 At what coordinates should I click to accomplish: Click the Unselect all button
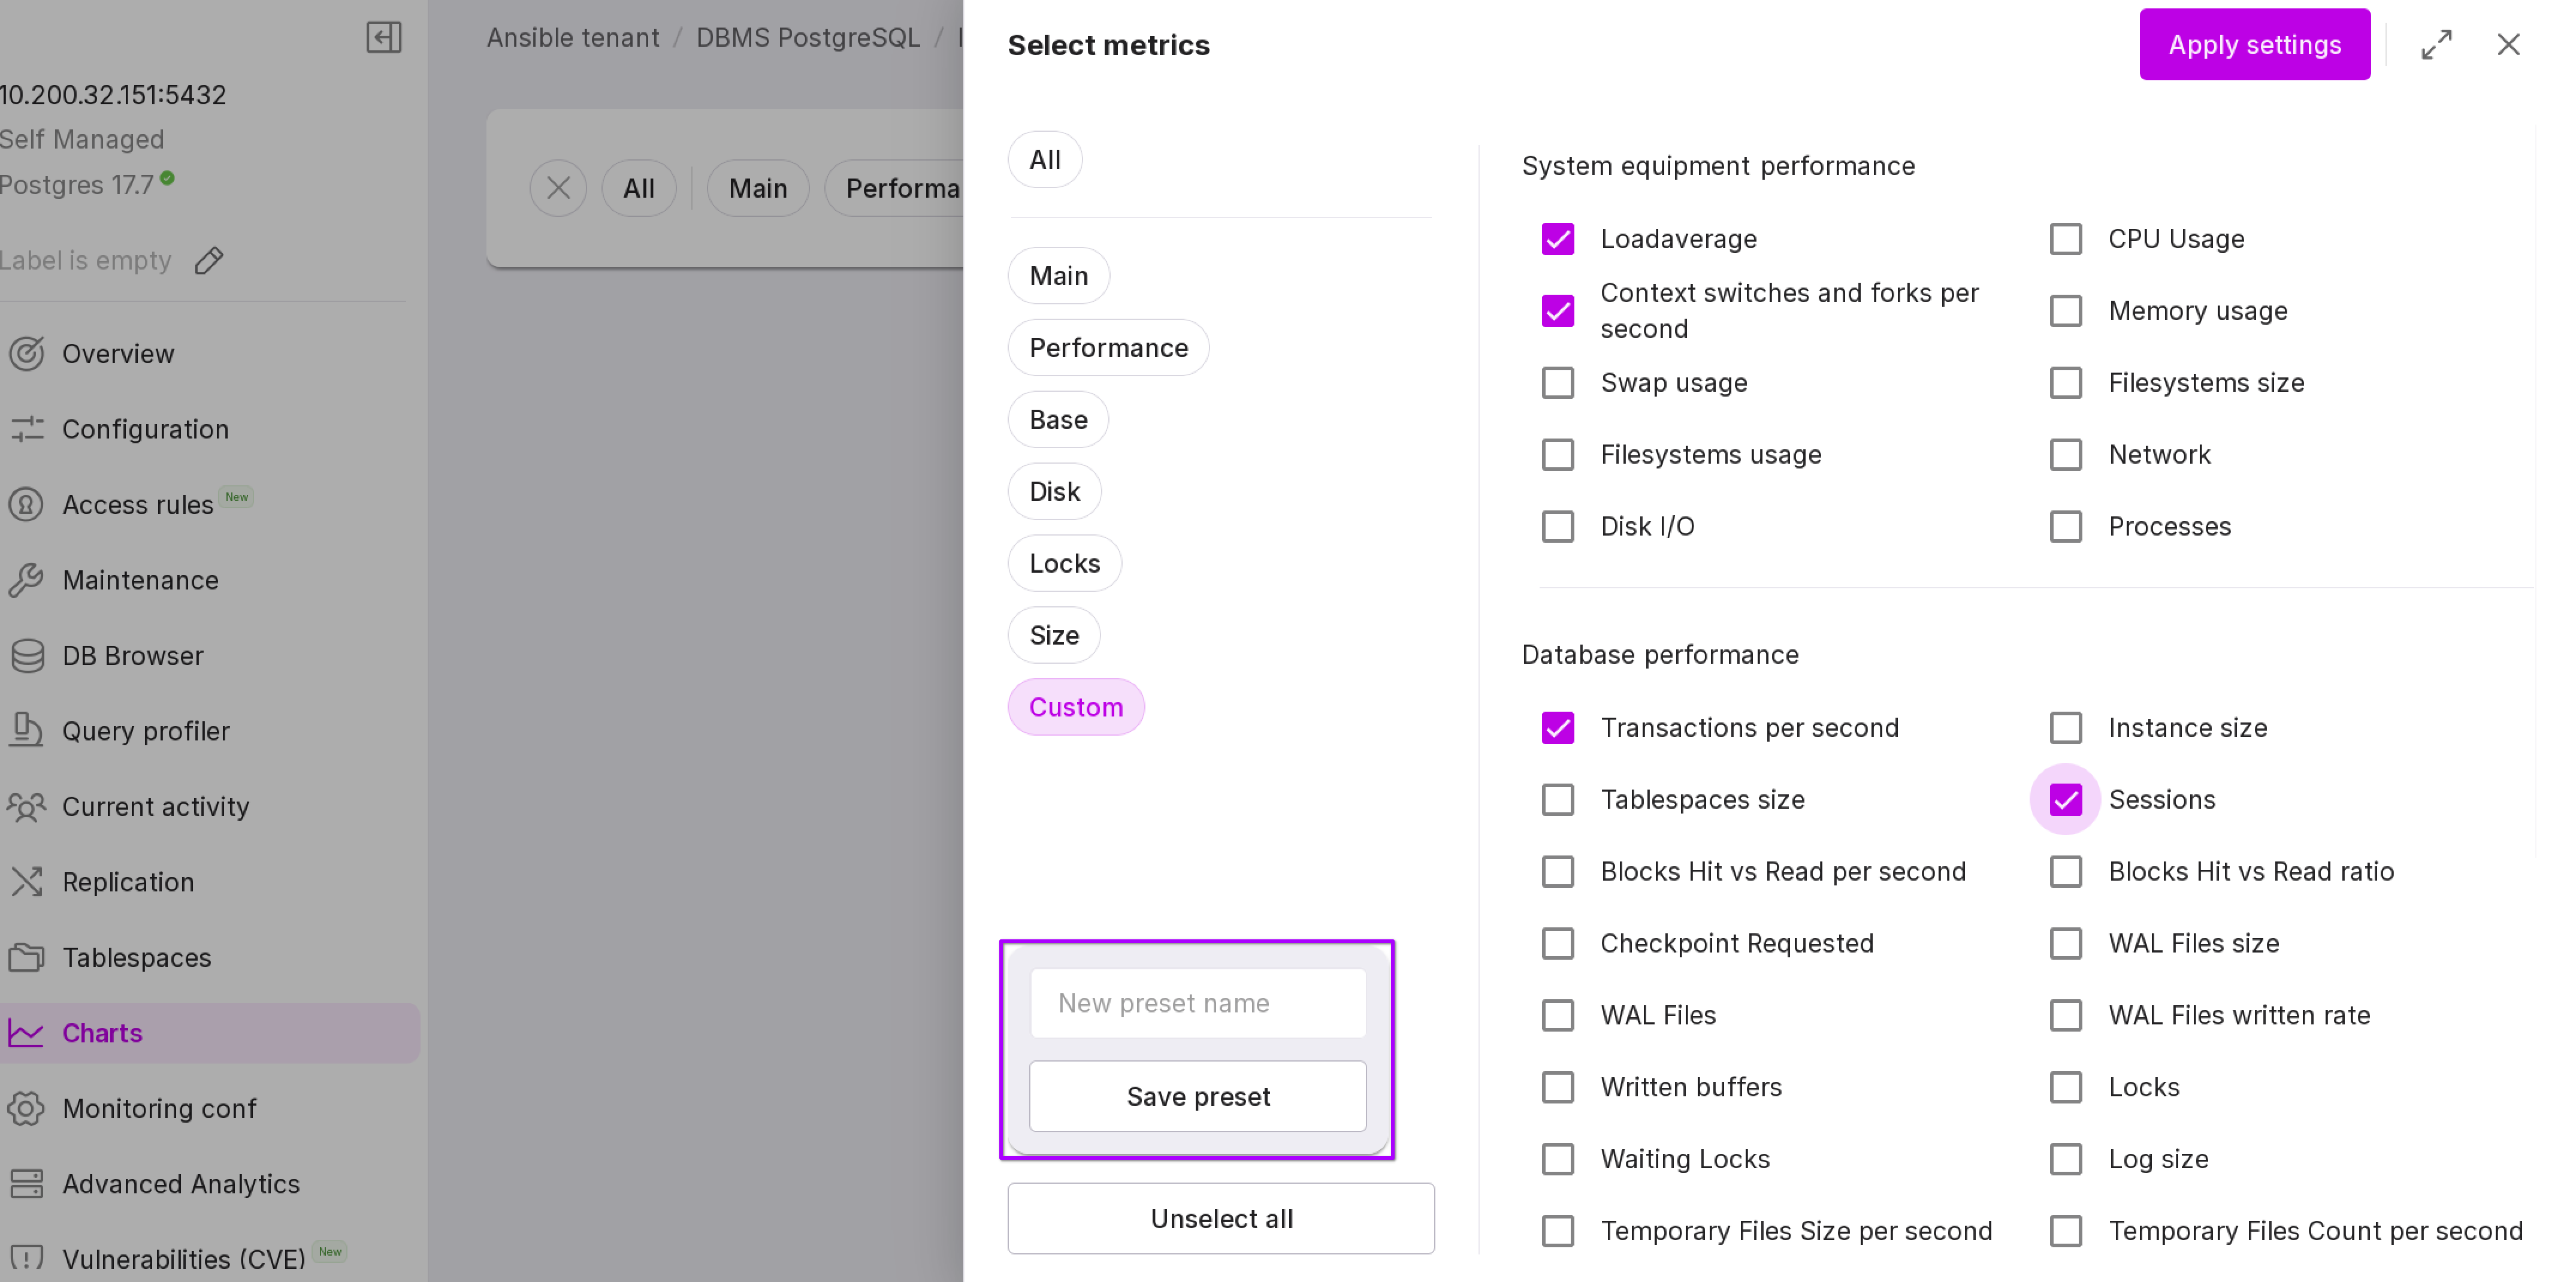[x=1220, y=1218]
